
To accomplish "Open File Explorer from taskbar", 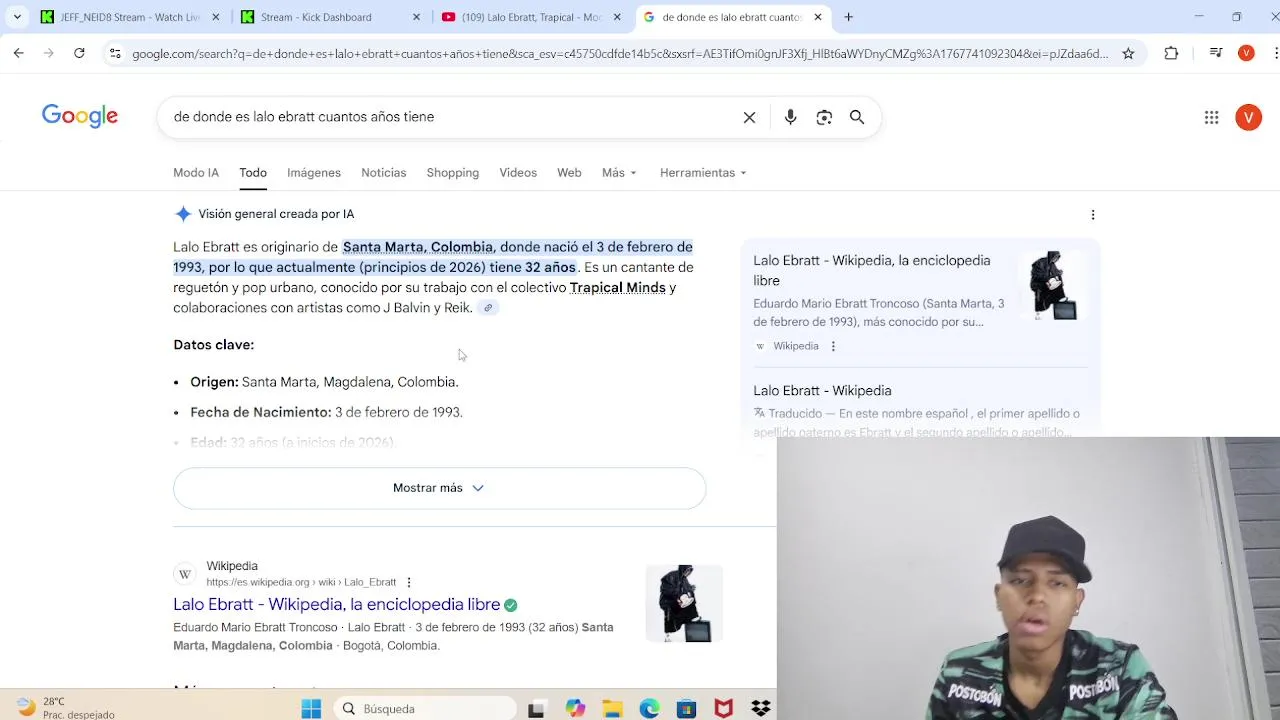I will 612,708.
